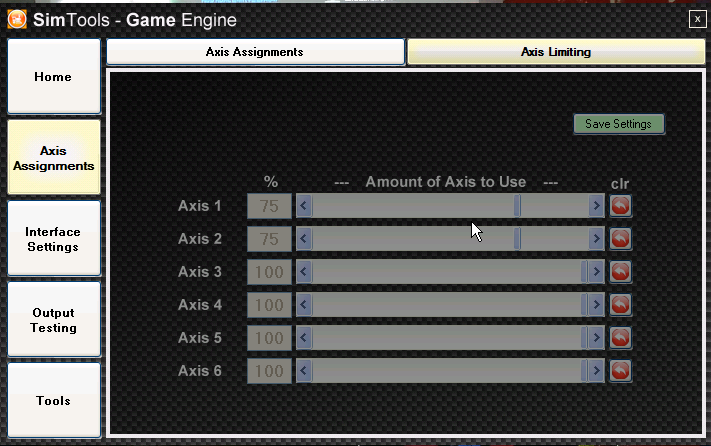Increase Axis 6 slider with right arrow

[x=596, y=371]
